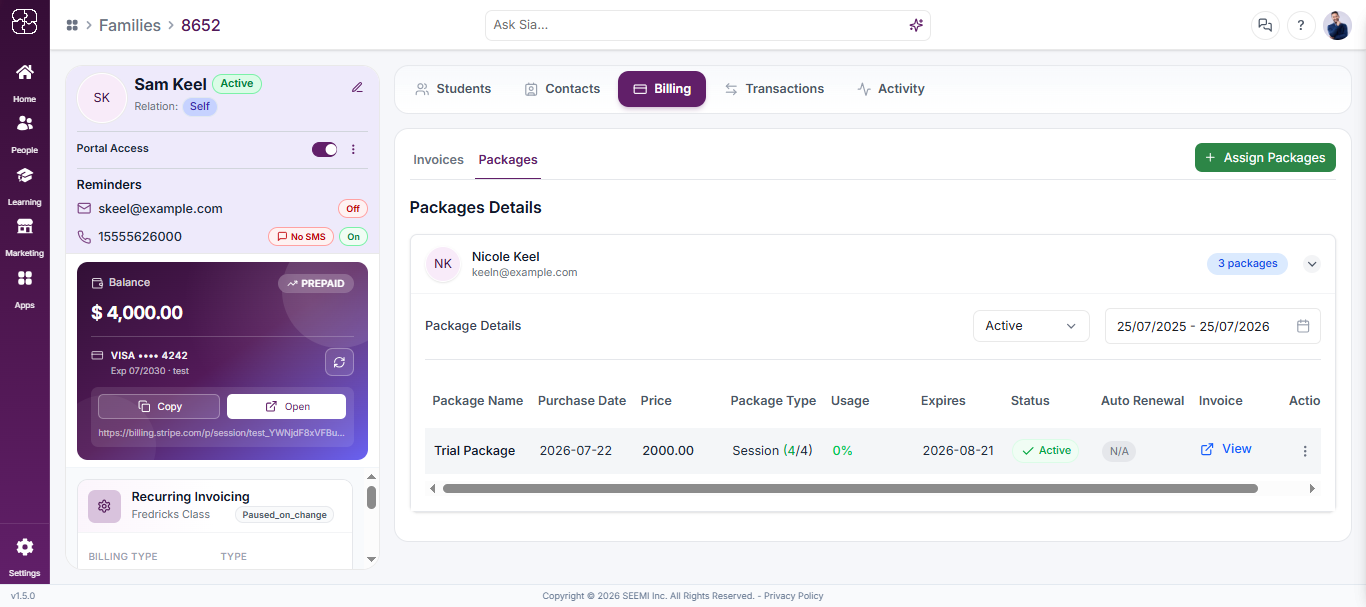Open People in the sidebar
Viewport: 1366px width, 607px height.
click(x=24, y=133)
